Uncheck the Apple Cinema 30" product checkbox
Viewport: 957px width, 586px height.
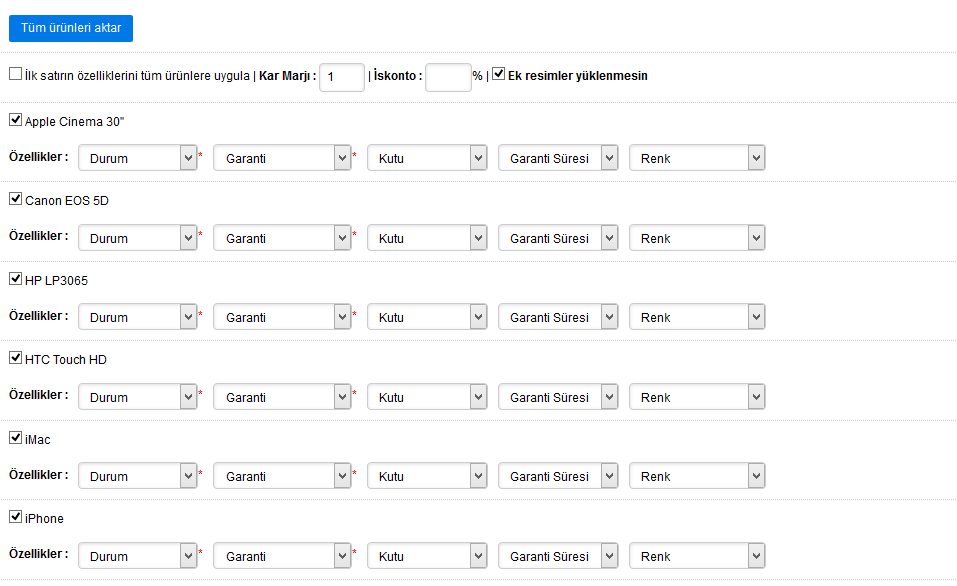pos(15,120)
